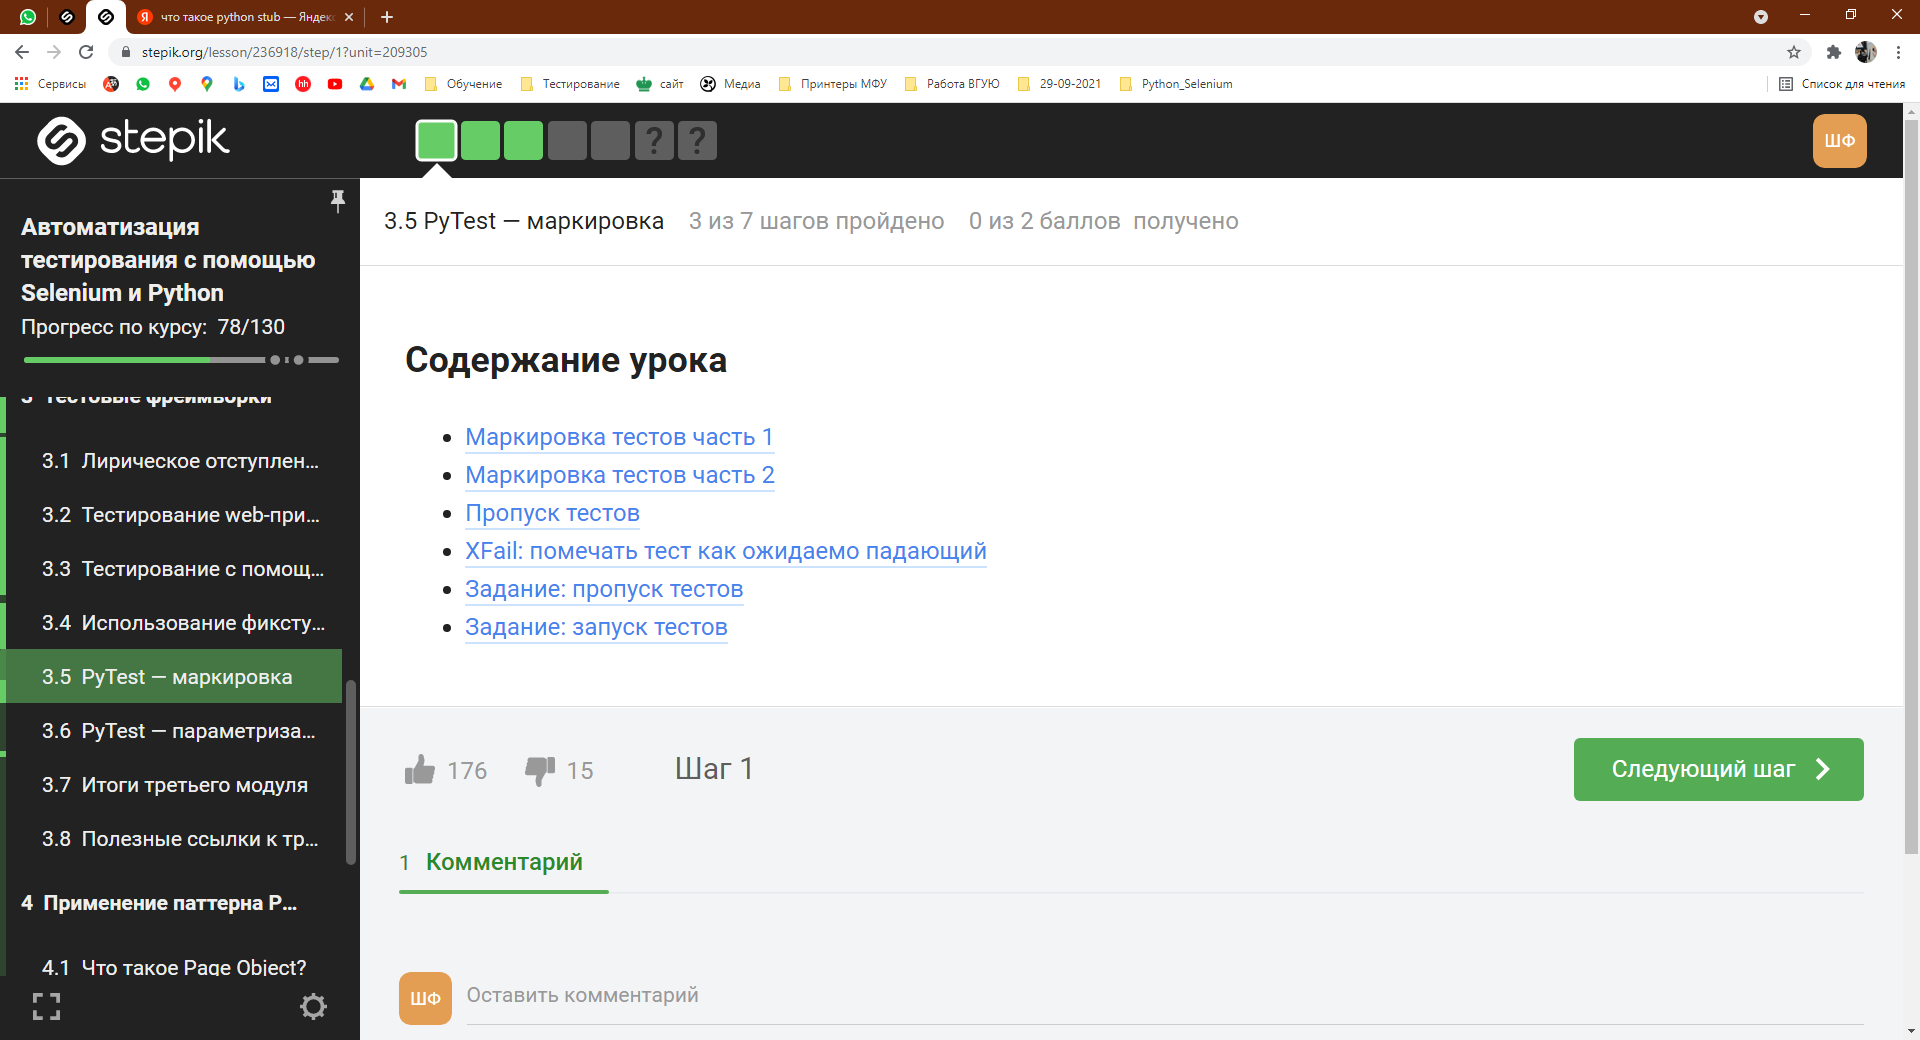
Task: Open Gmail from the bookmarks bar
Action: click(x=399, y=84)
